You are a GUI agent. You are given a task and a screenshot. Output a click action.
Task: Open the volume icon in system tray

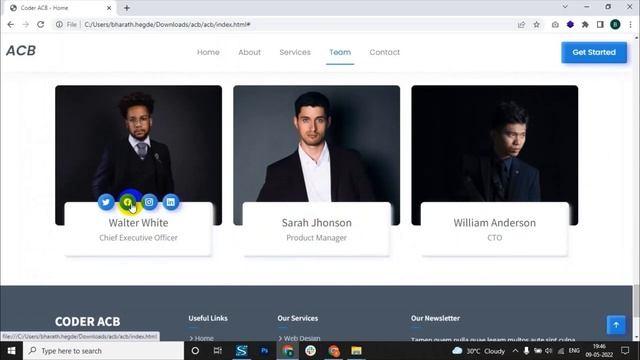click(549, 351)
